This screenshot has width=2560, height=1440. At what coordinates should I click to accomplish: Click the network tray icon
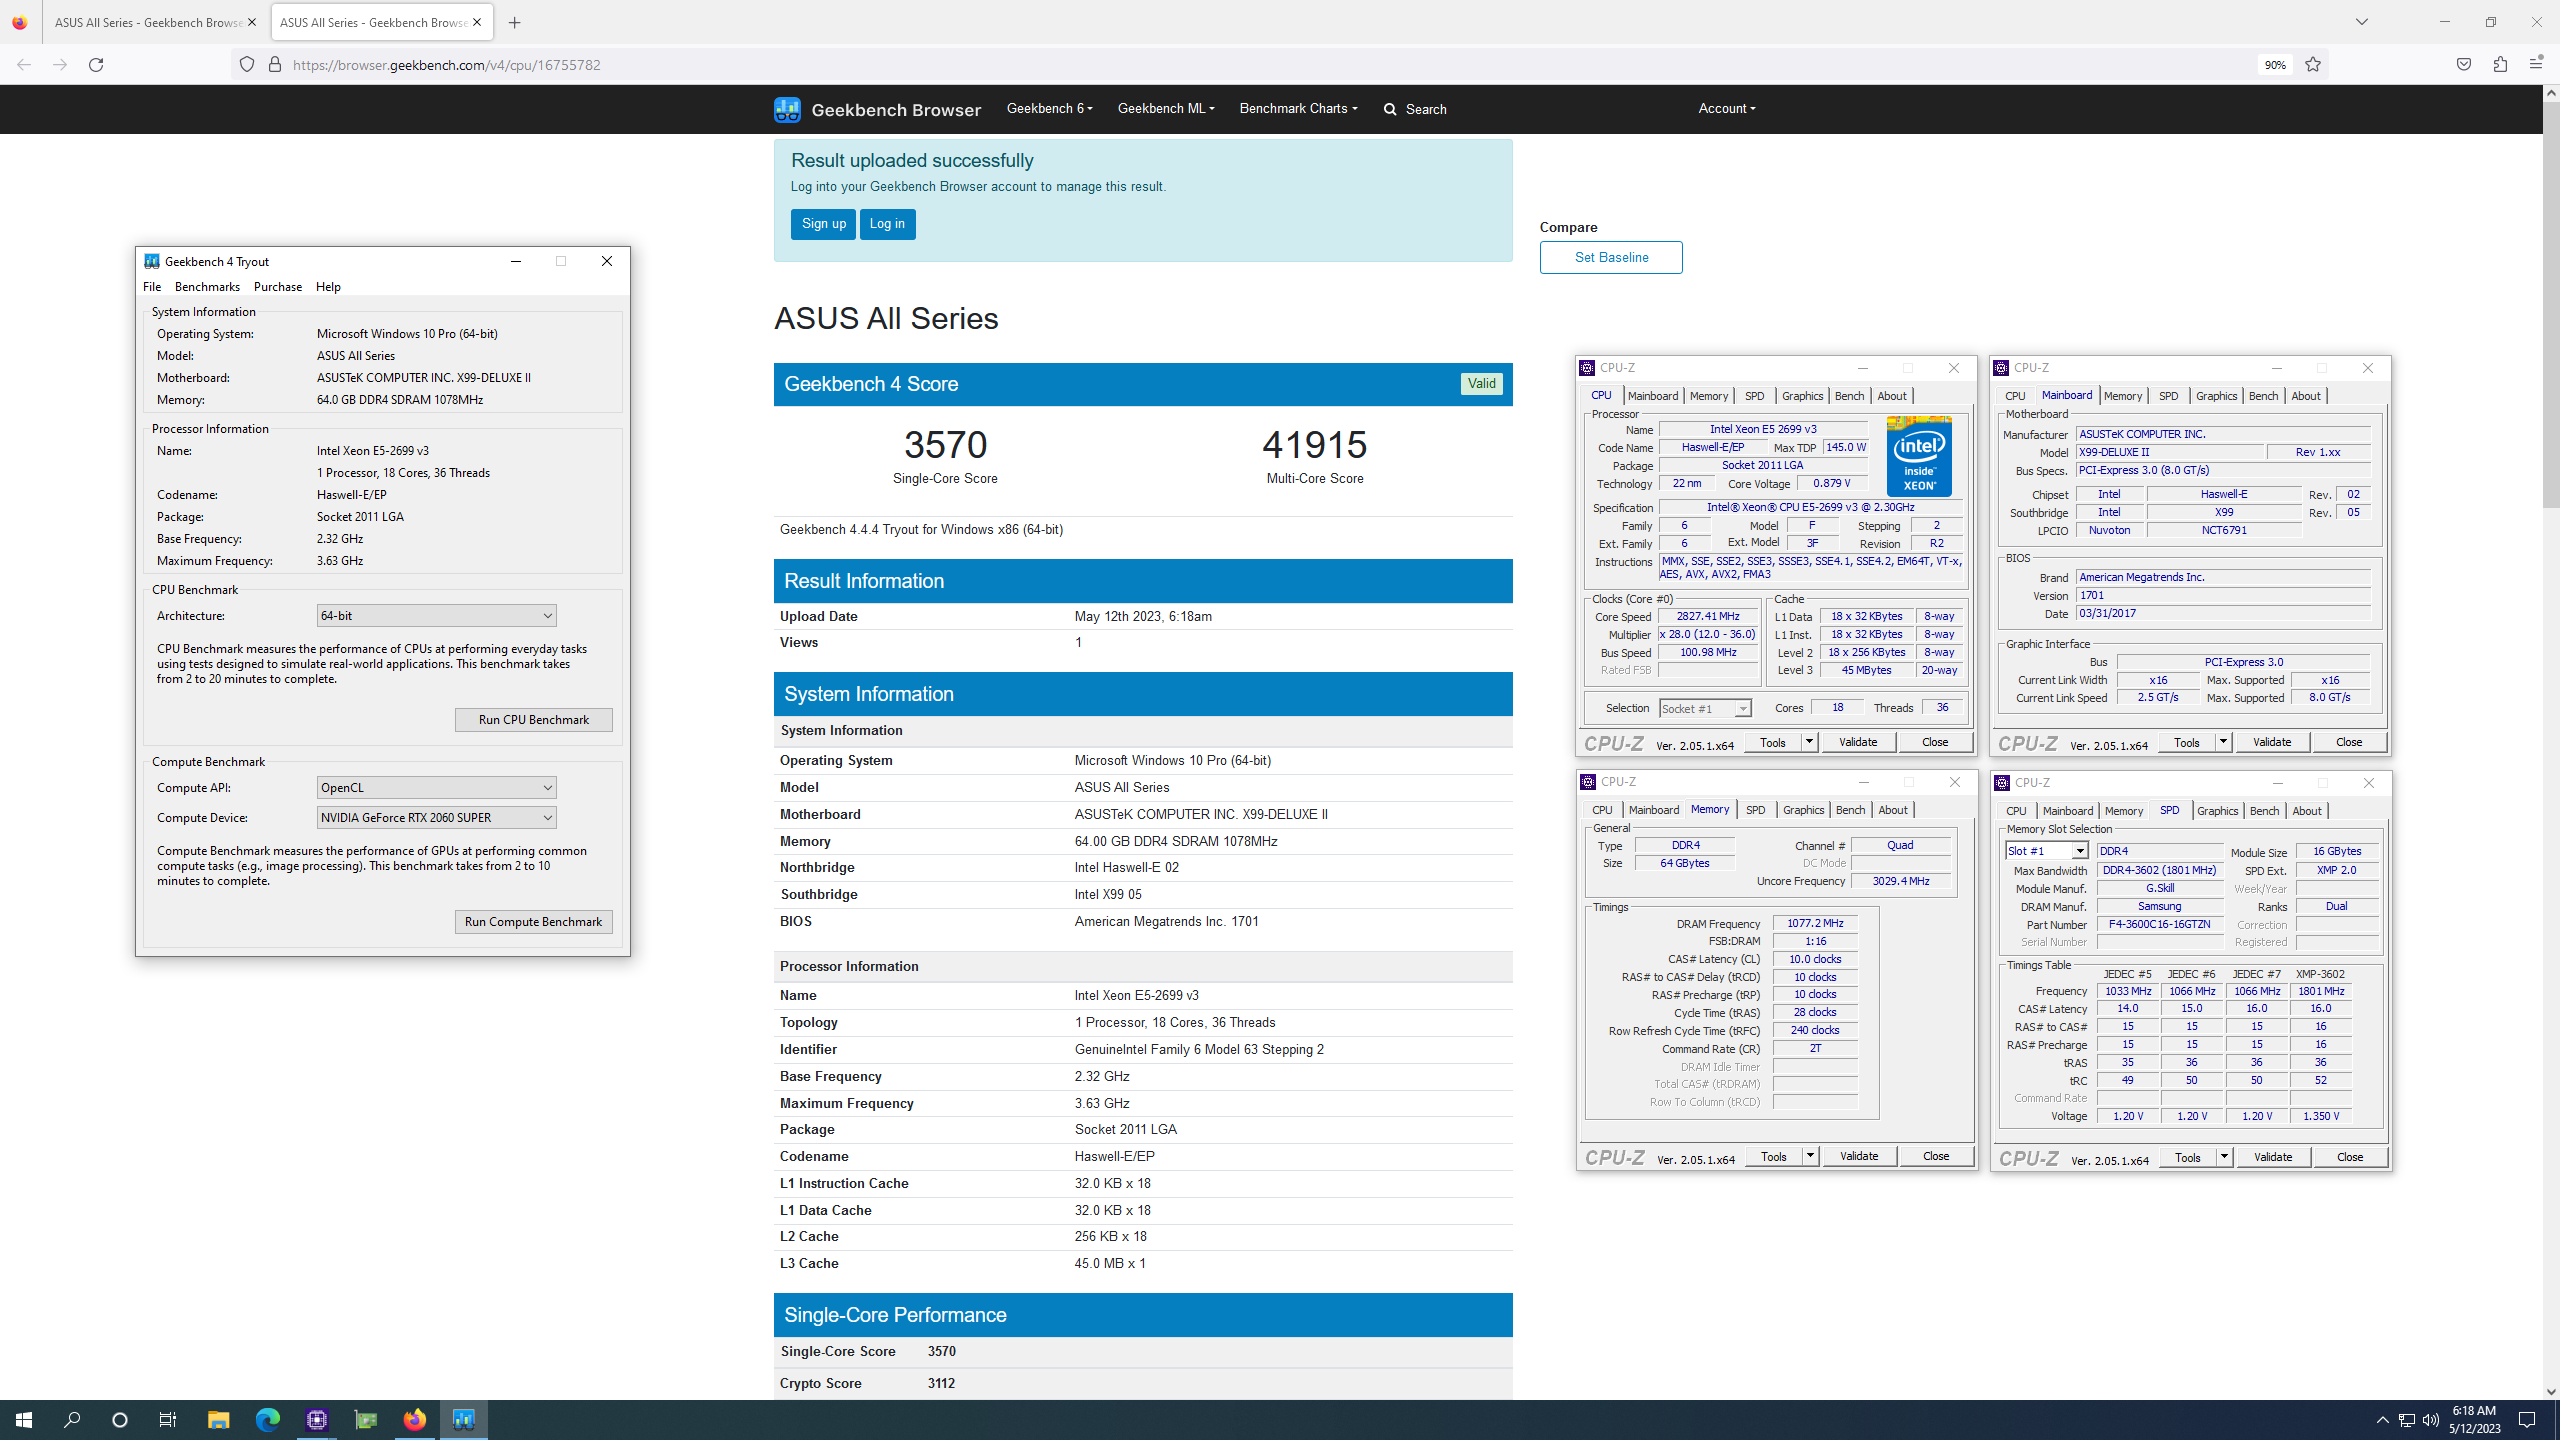tap(2407, 1420)
